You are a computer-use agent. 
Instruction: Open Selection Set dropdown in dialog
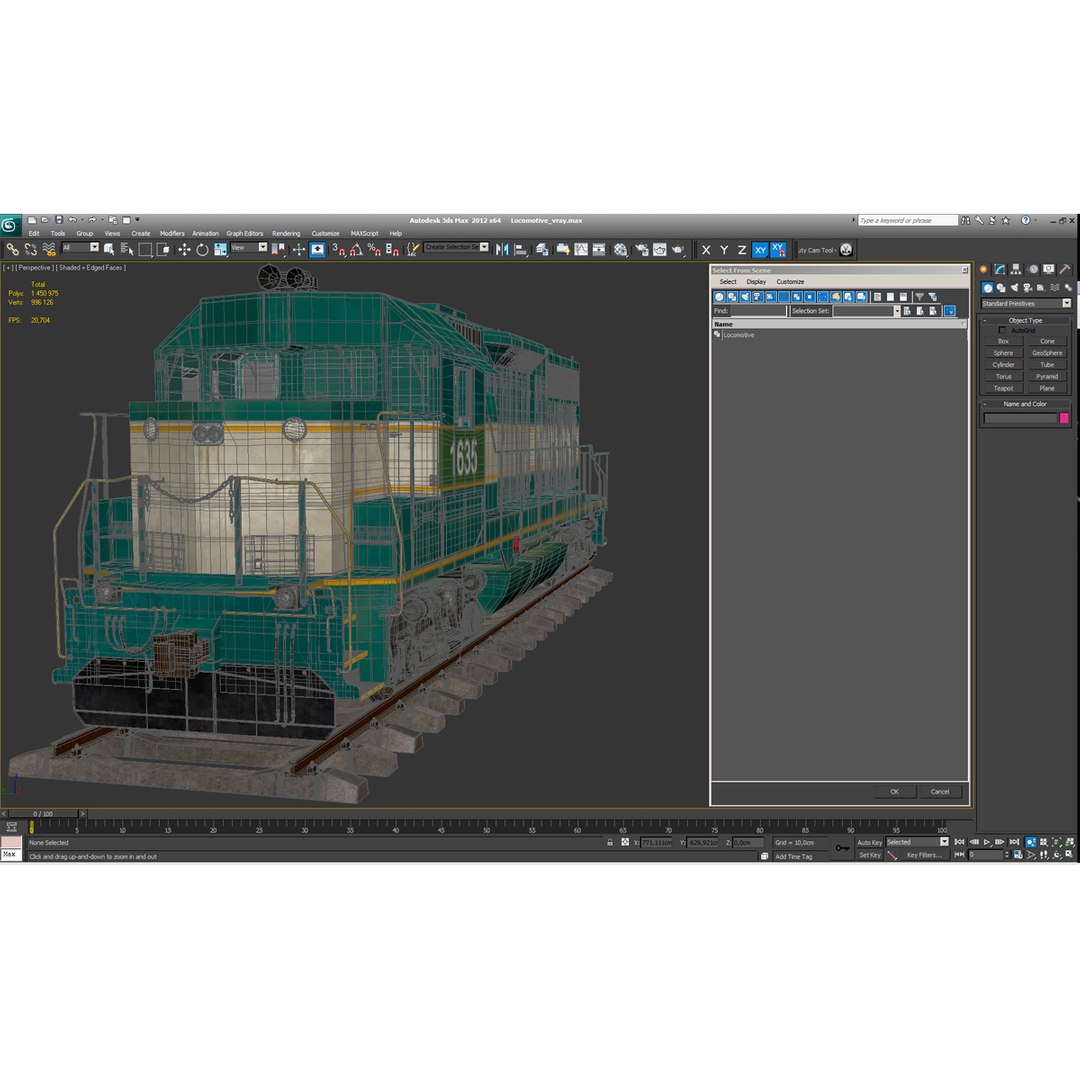point(866,311)
